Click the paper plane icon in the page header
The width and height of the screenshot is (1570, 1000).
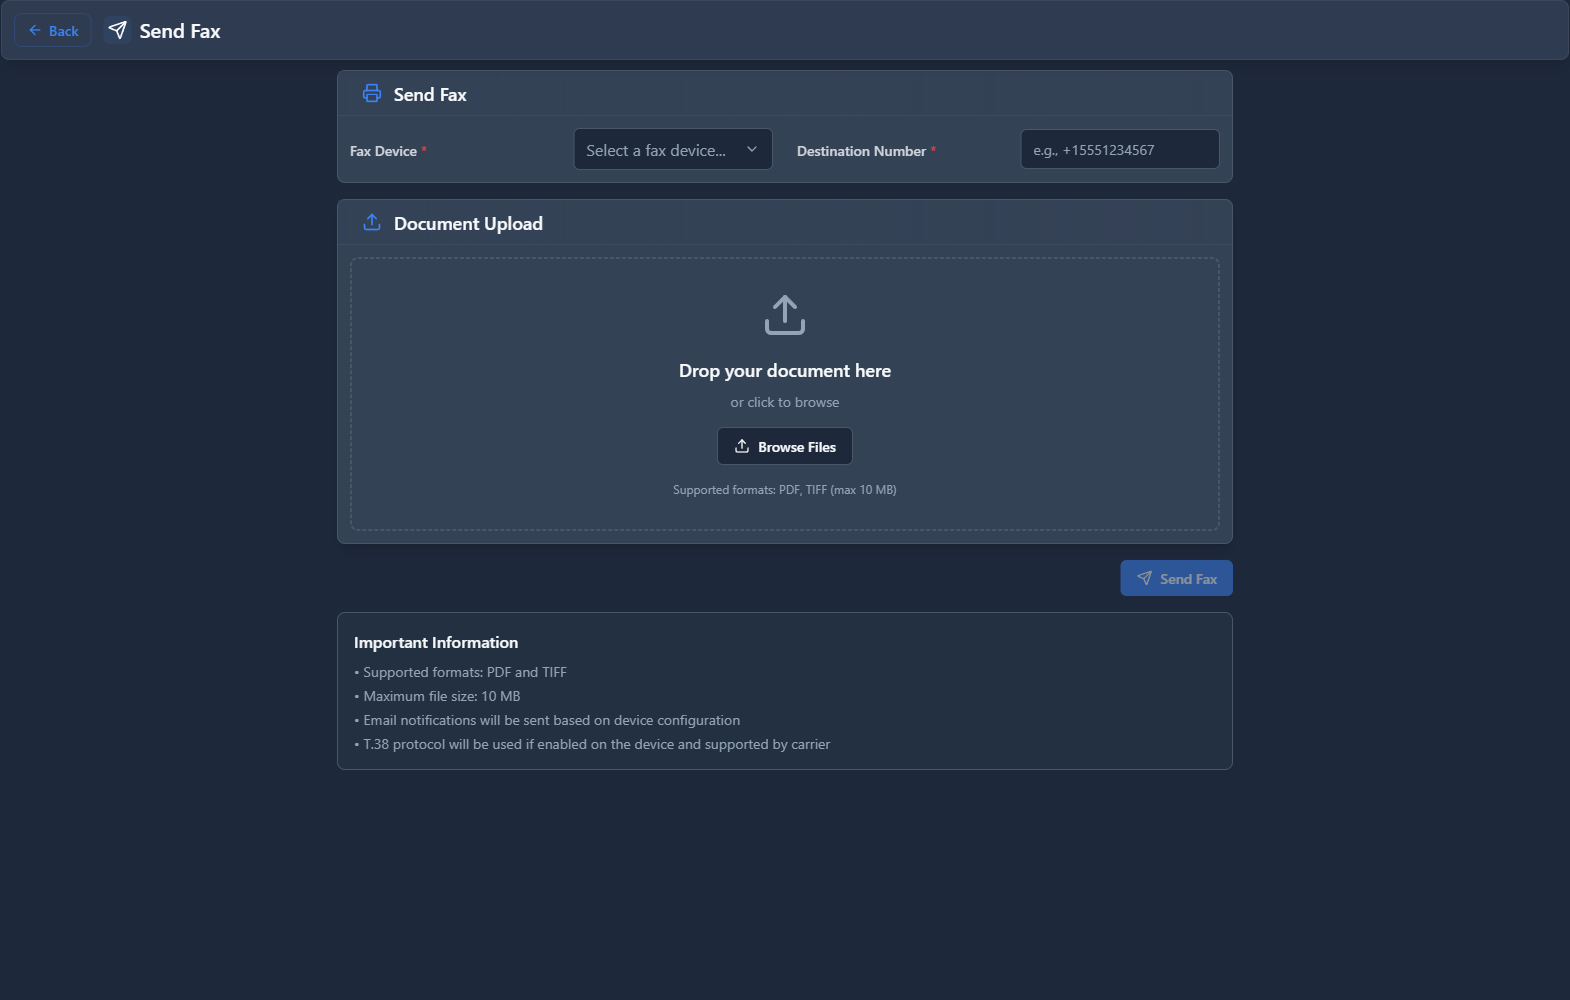(x=118, y=31)
